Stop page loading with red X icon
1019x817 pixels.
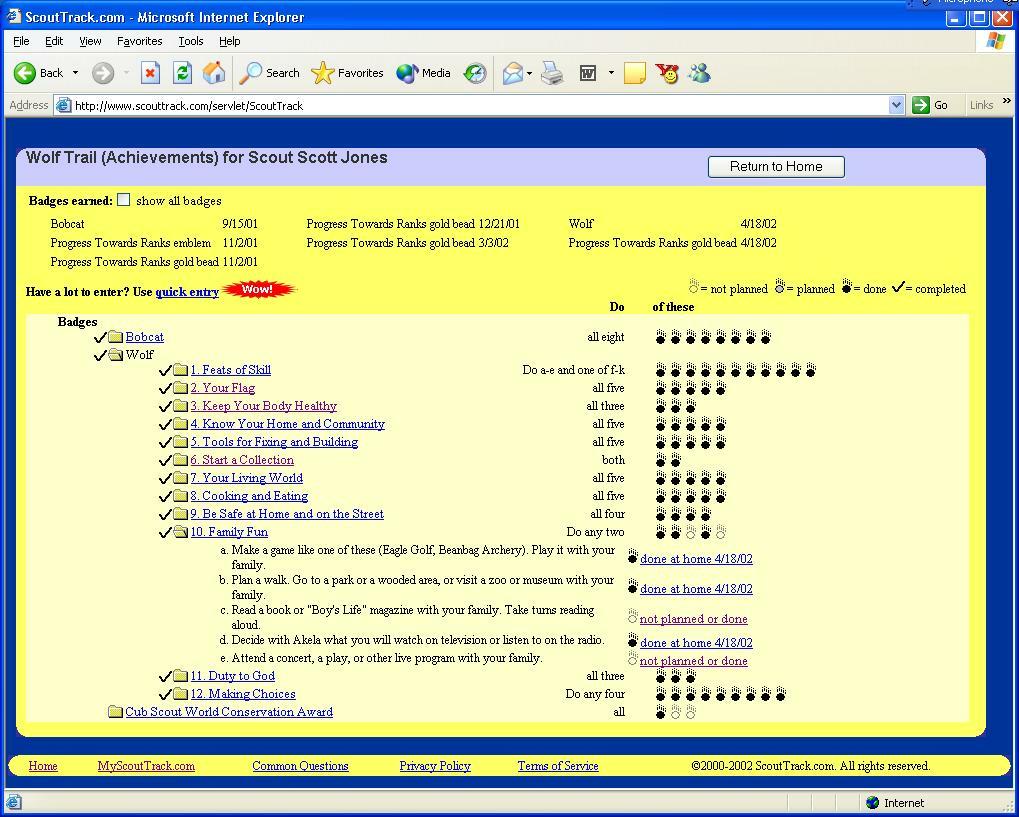coord(150,73)
